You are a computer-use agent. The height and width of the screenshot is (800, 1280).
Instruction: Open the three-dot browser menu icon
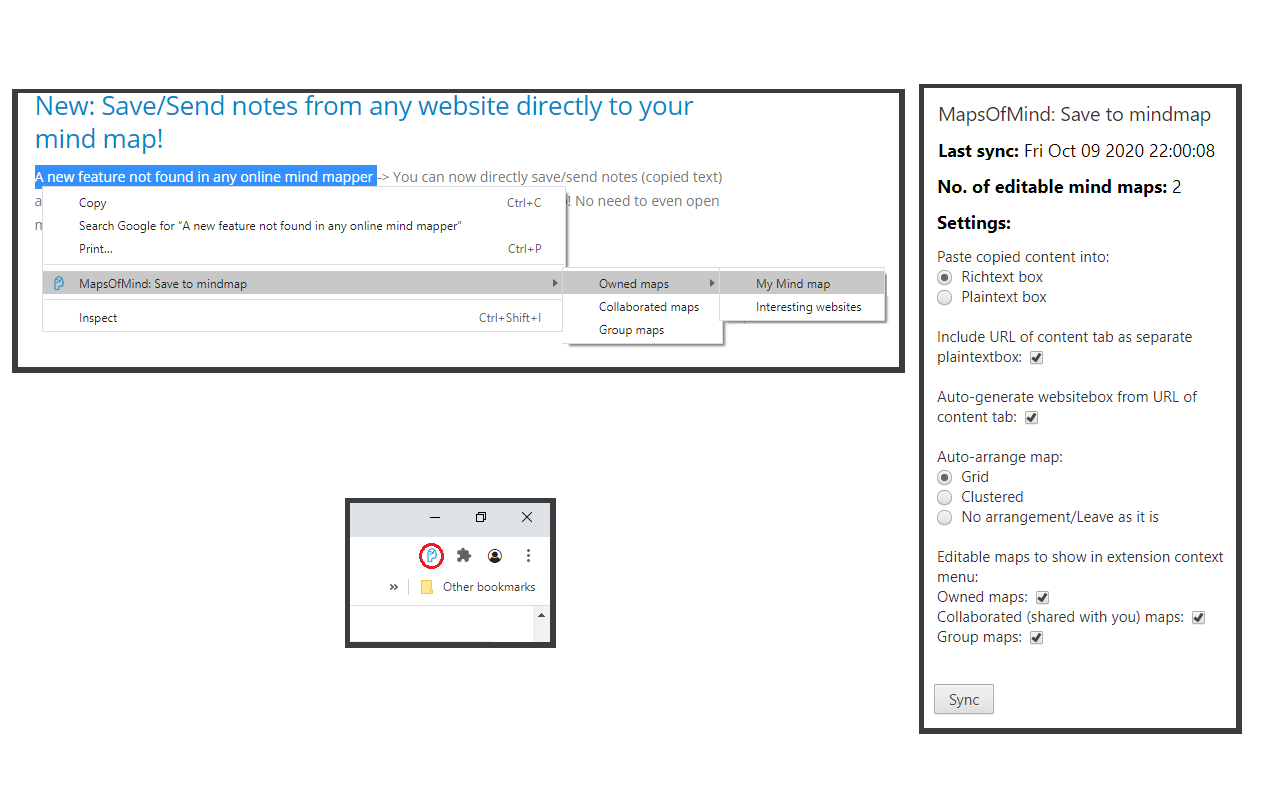[x=528, y=555]
